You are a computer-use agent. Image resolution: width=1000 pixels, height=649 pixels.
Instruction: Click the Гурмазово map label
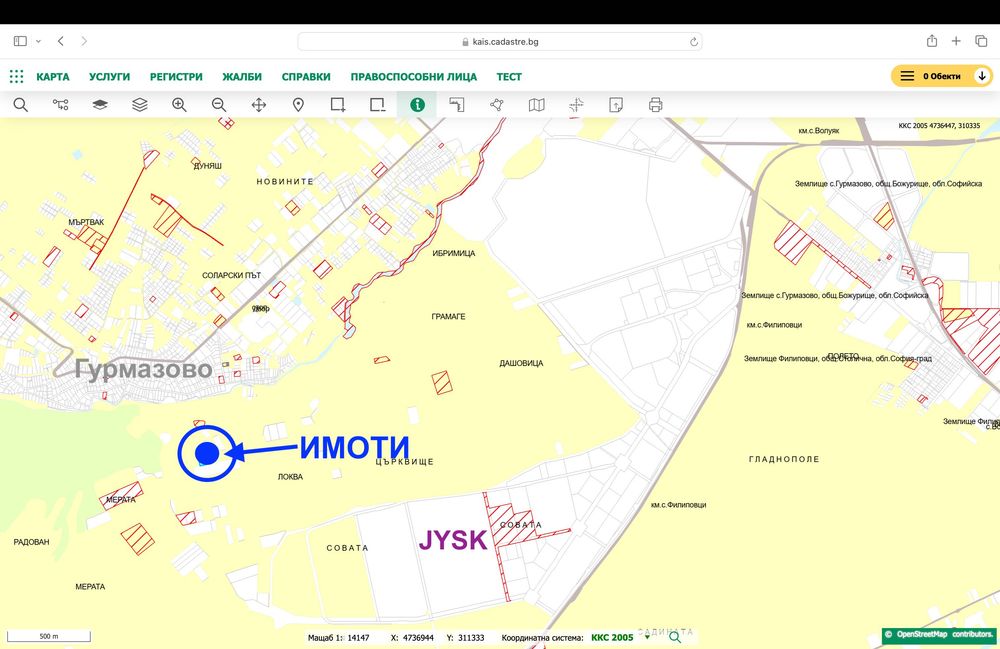(143, 368)
